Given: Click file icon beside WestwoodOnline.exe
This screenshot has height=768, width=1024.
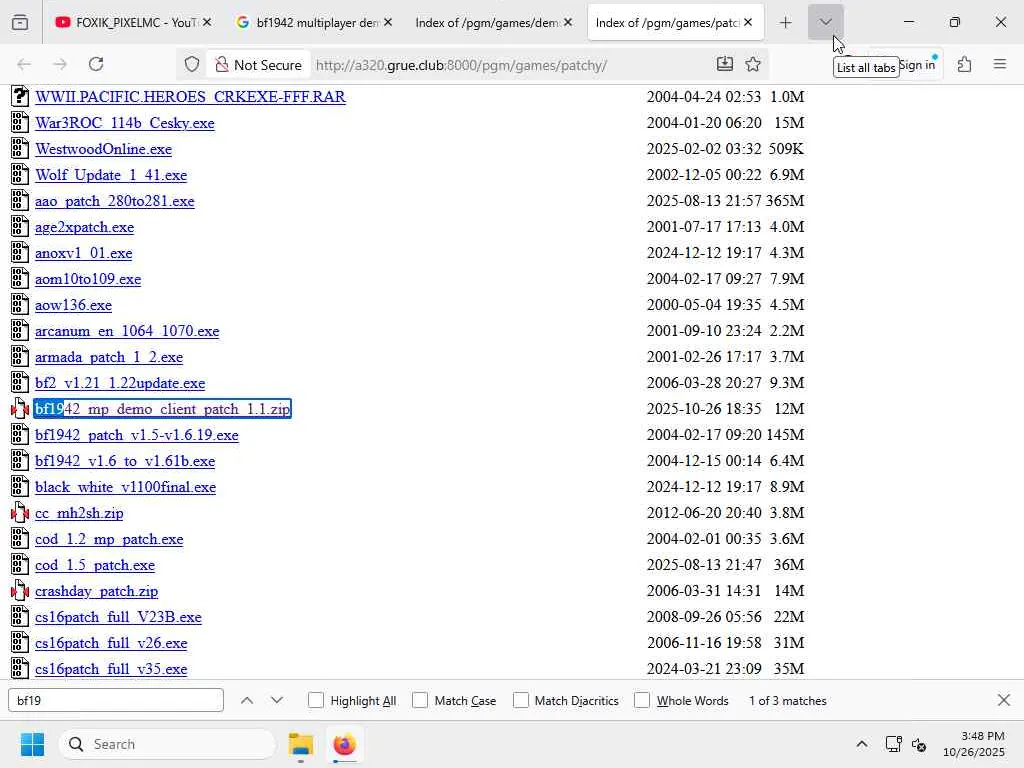Looking at the screenshot, I should 20,149.
